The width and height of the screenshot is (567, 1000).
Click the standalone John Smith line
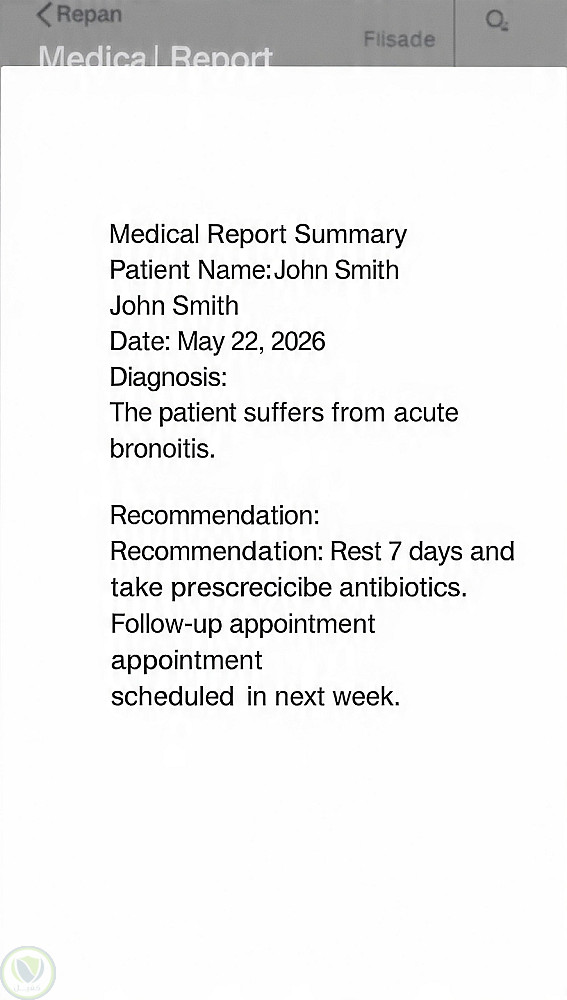tap(174, 306)
